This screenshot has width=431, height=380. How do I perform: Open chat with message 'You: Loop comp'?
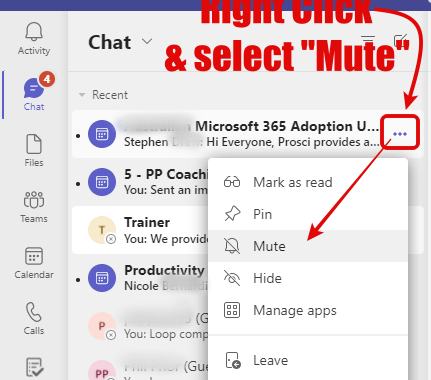140,326
